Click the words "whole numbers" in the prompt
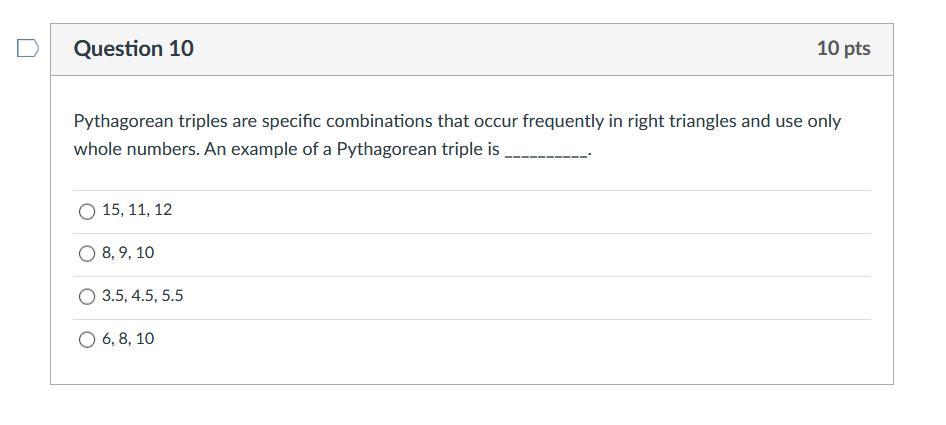Screen dimensions: 946x425 134,150
